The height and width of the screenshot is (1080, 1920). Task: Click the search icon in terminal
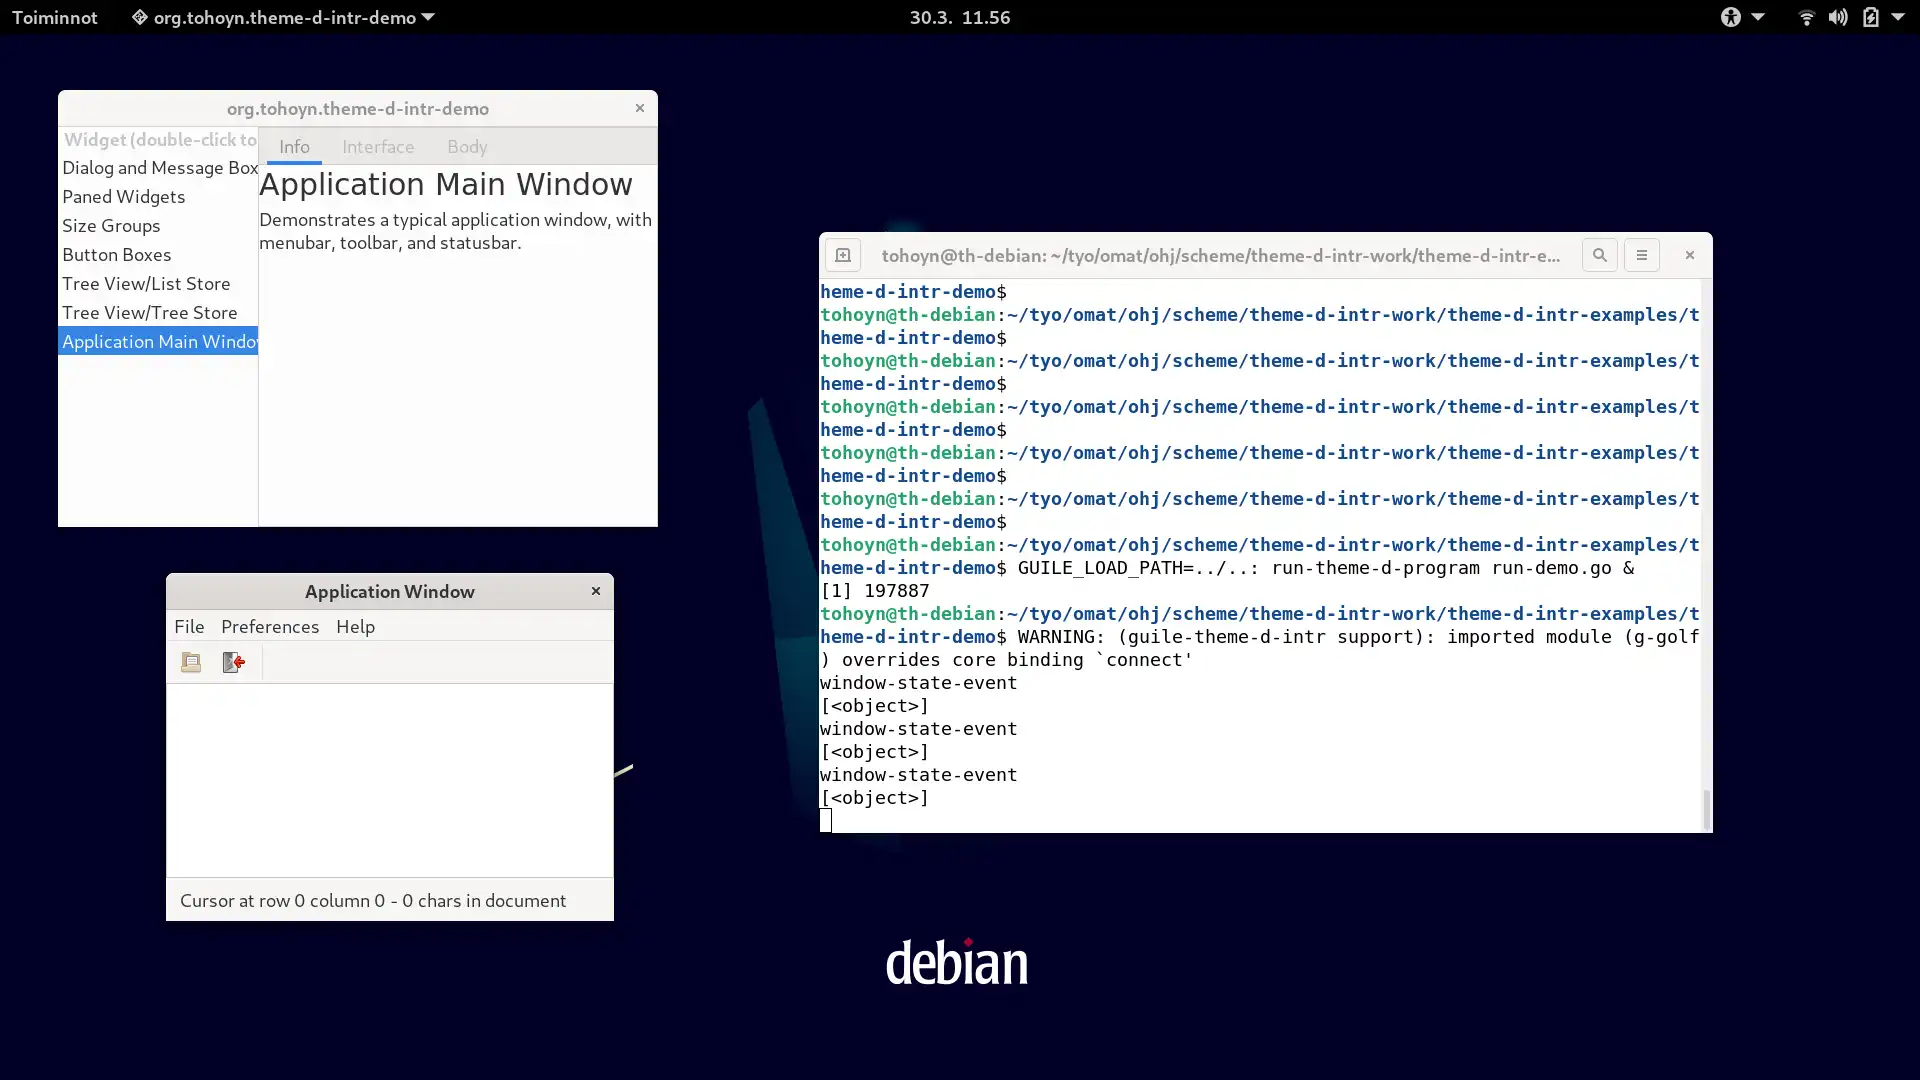[1600, 255]
